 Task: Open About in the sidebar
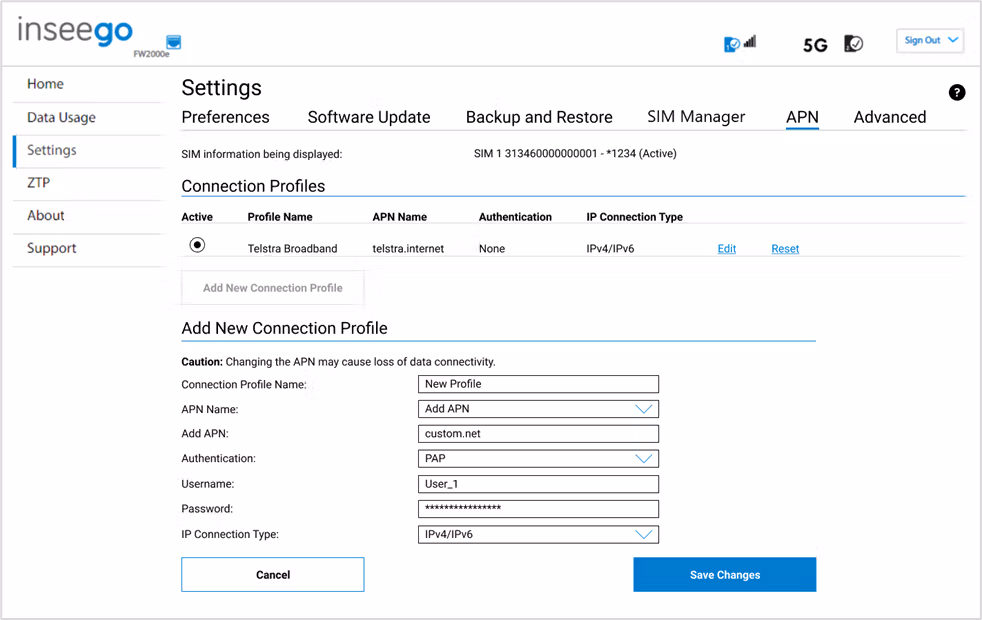[x=46, y=215]
